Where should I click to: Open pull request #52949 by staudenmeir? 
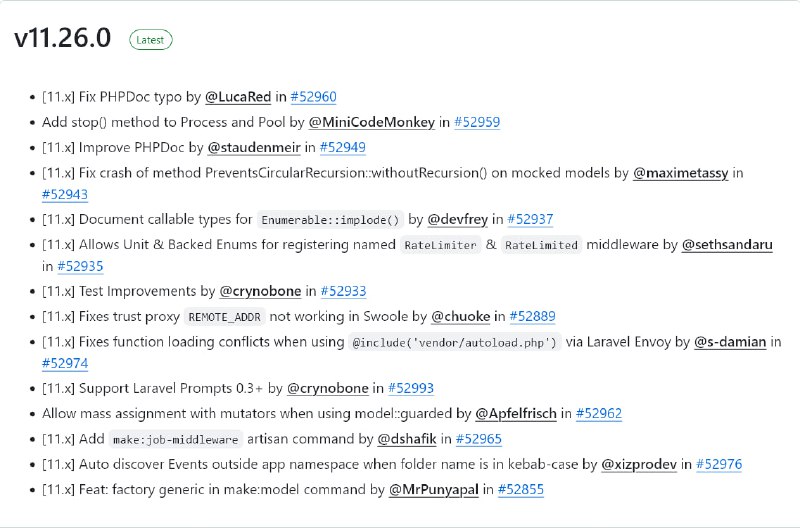(x=342, y=147)
